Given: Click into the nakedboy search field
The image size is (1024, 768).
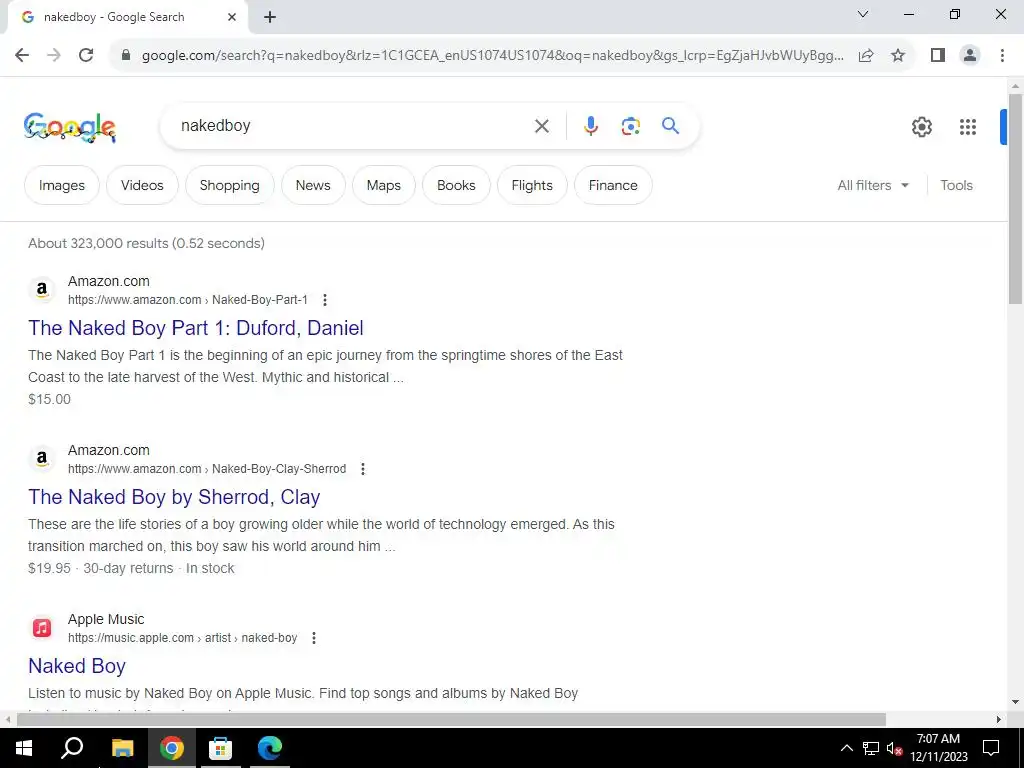Looking at the screenshot, I should (x=353, y=126).
